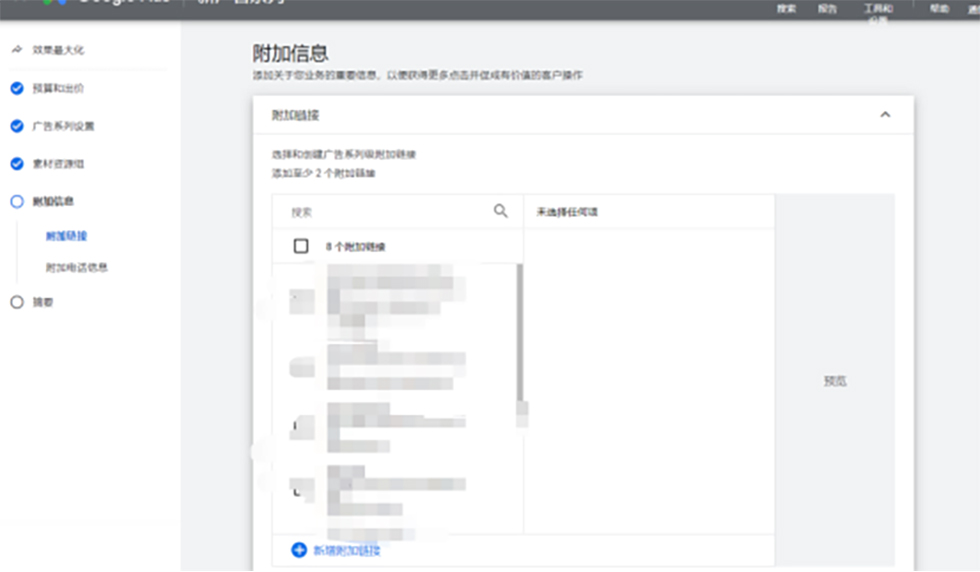Image resolution: width=980 pixels, height=572 pixels.
Task: Click the 效果最大化 arrow icon in sidebar
Action: click(x=16, y=49)
